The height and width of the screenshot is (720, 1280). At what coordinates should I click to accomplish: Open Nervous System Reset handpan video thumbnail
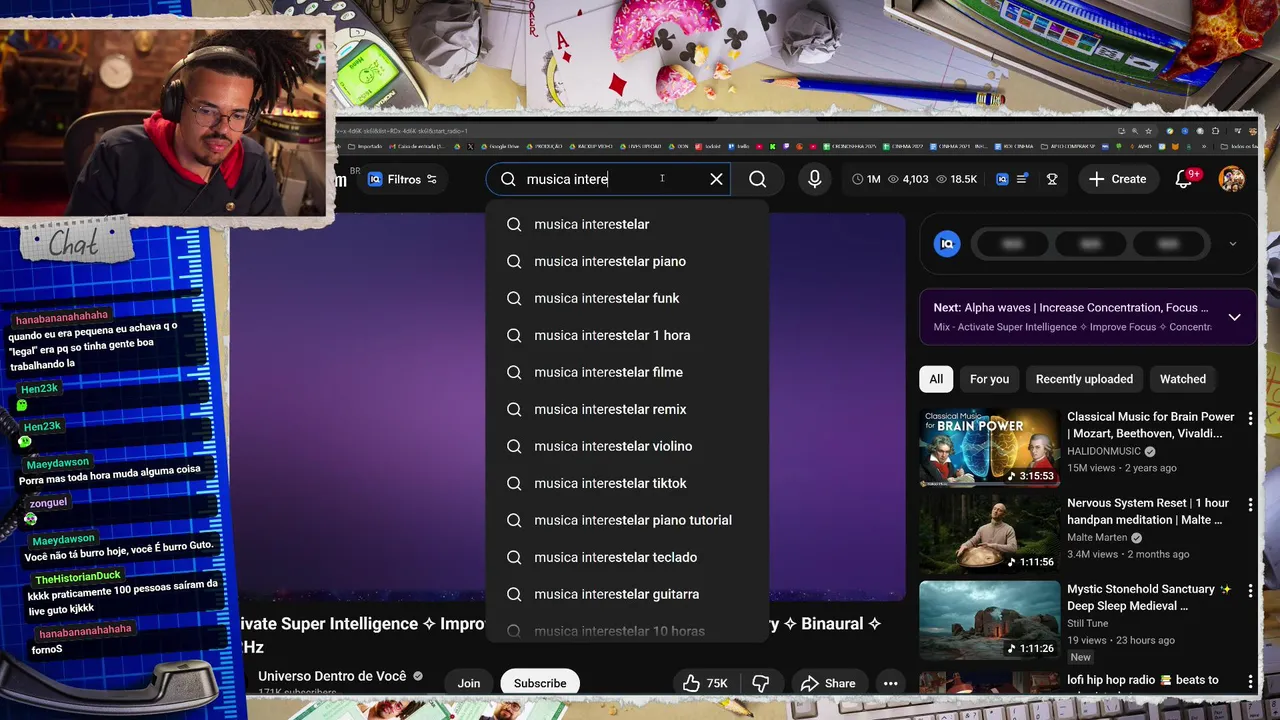[x=989, y=533]
